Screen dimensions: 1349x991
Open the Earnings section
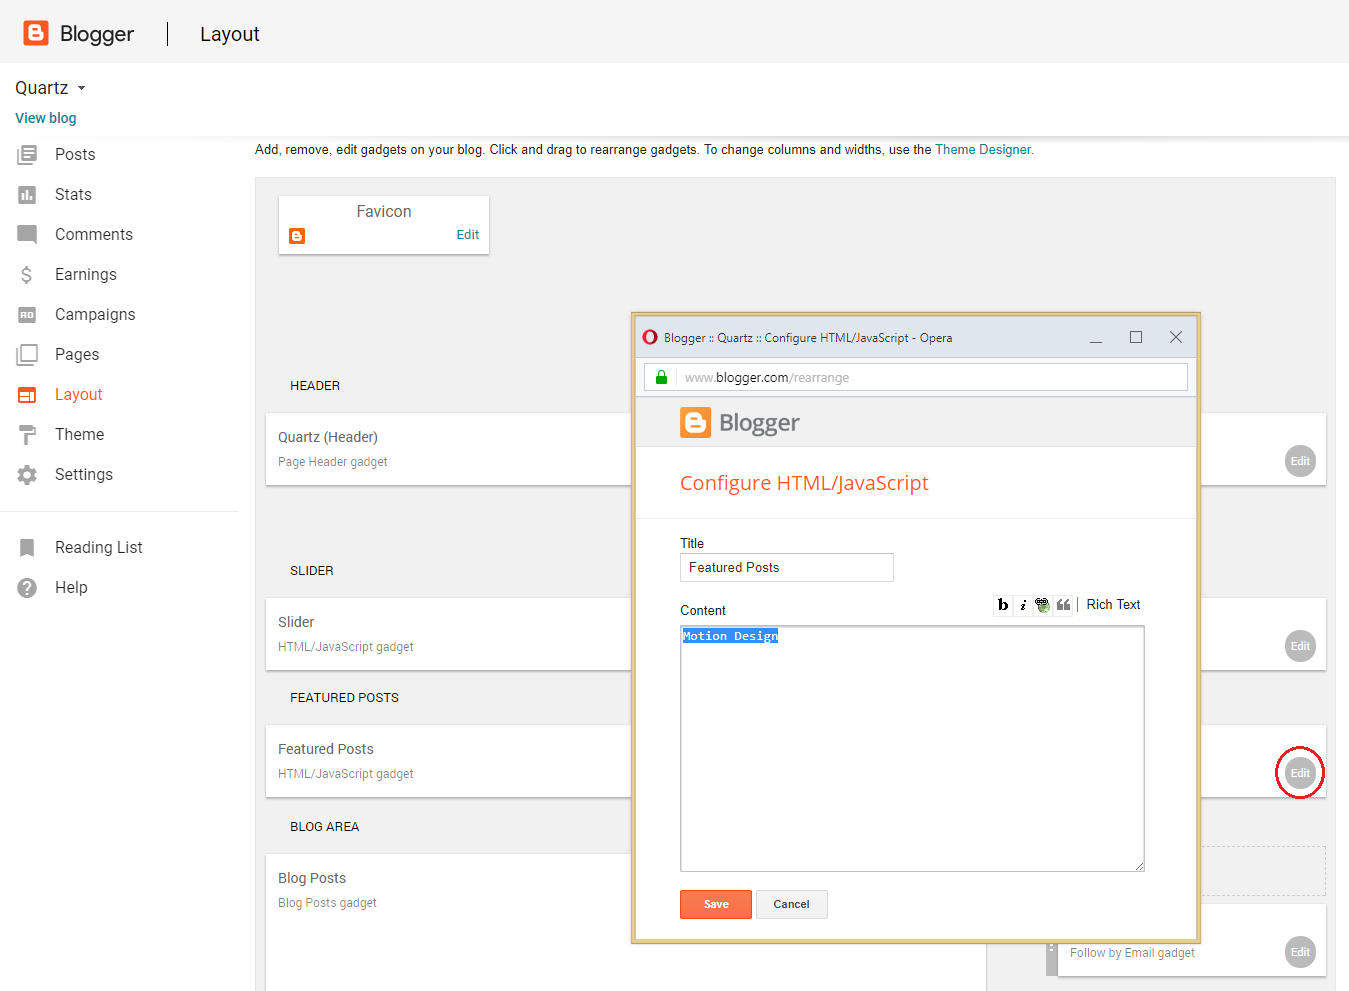[86, 274]
